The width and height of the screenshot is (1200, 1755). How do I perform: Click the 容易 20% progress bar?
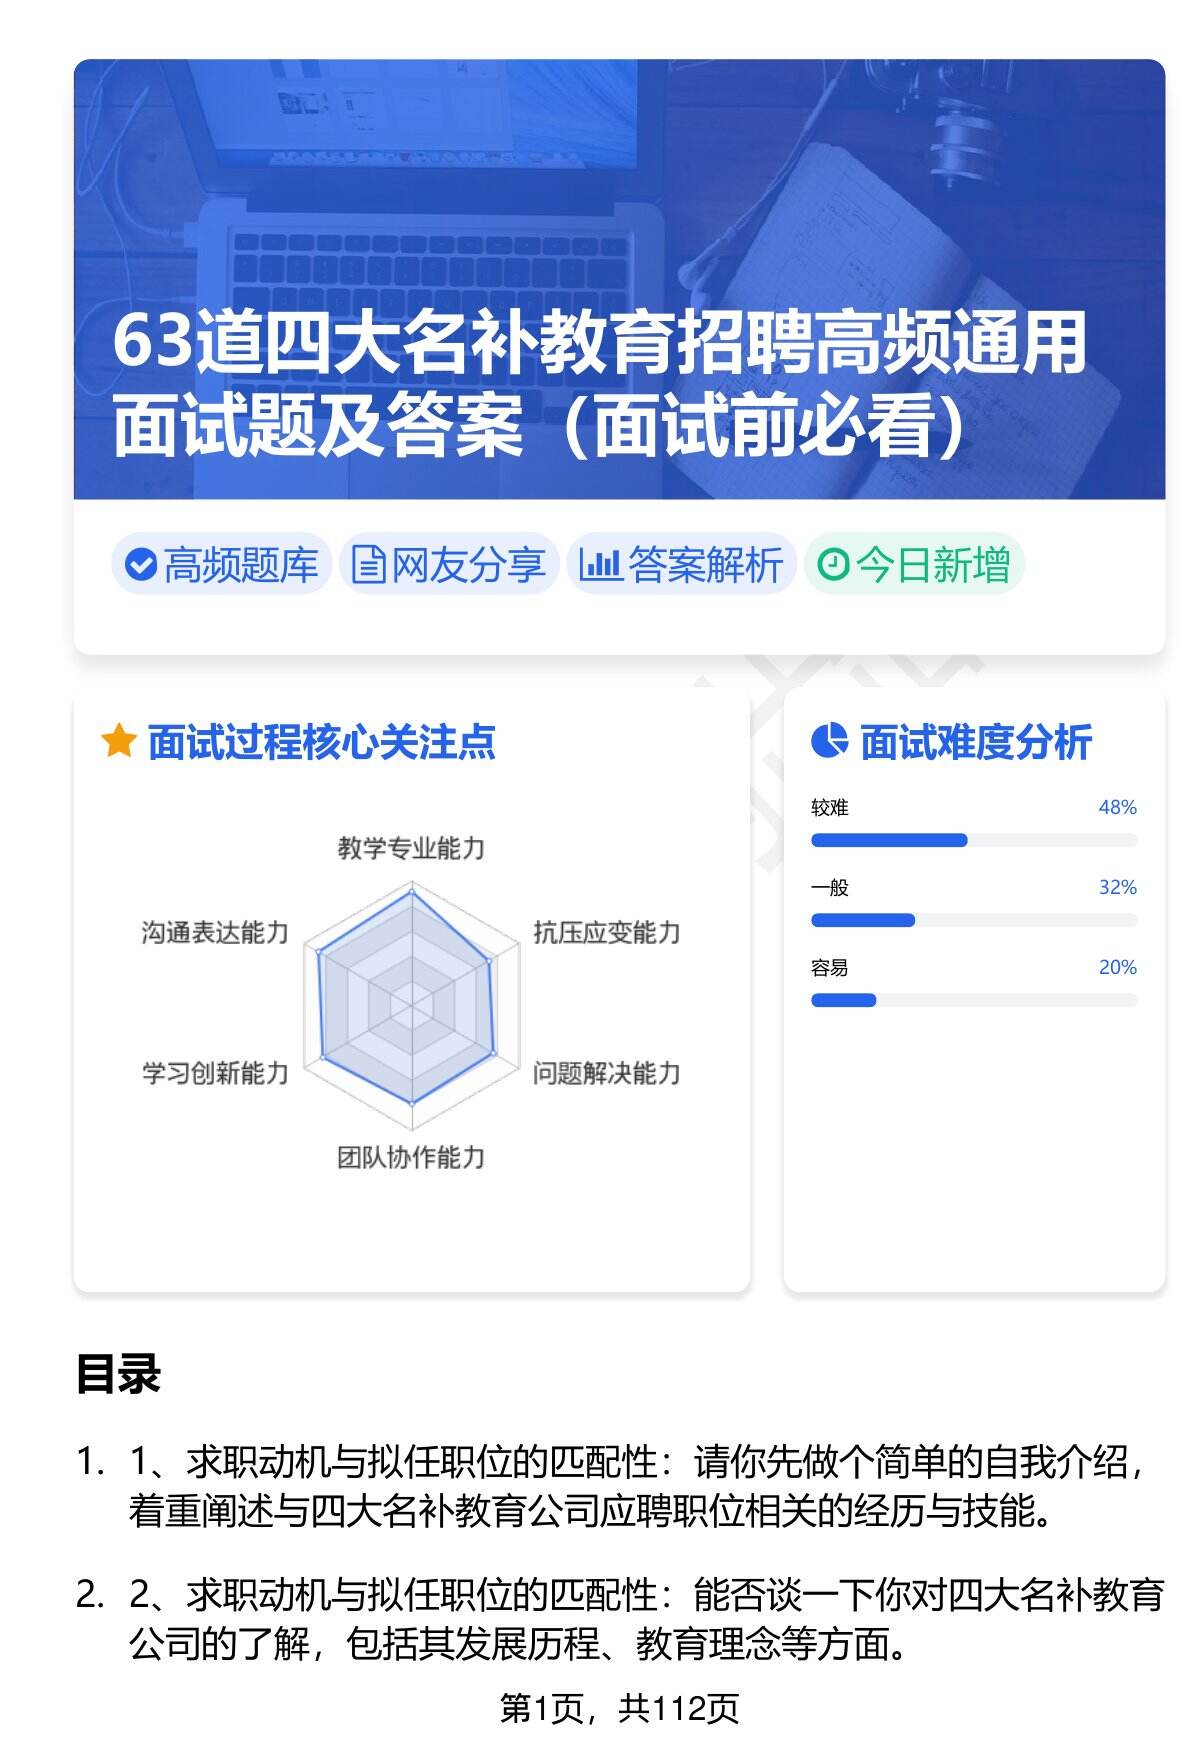(x=973, y=1000)
